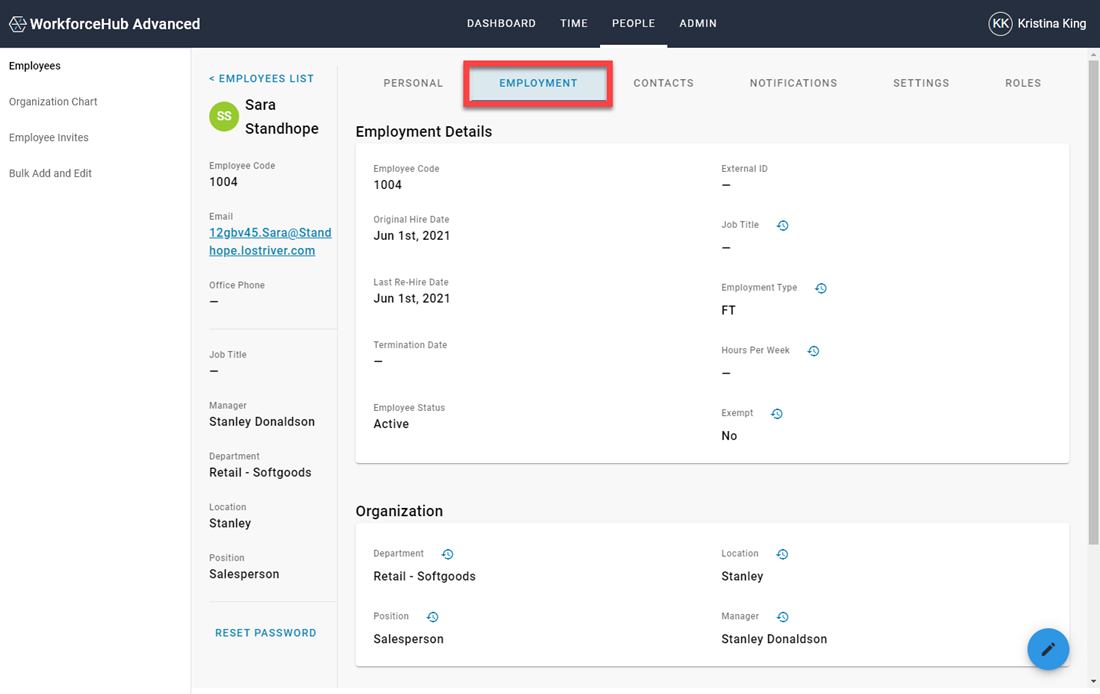View Hours Per Week history icon
The height and width of the screenshot is (694, 1100).
click(813, 351)
